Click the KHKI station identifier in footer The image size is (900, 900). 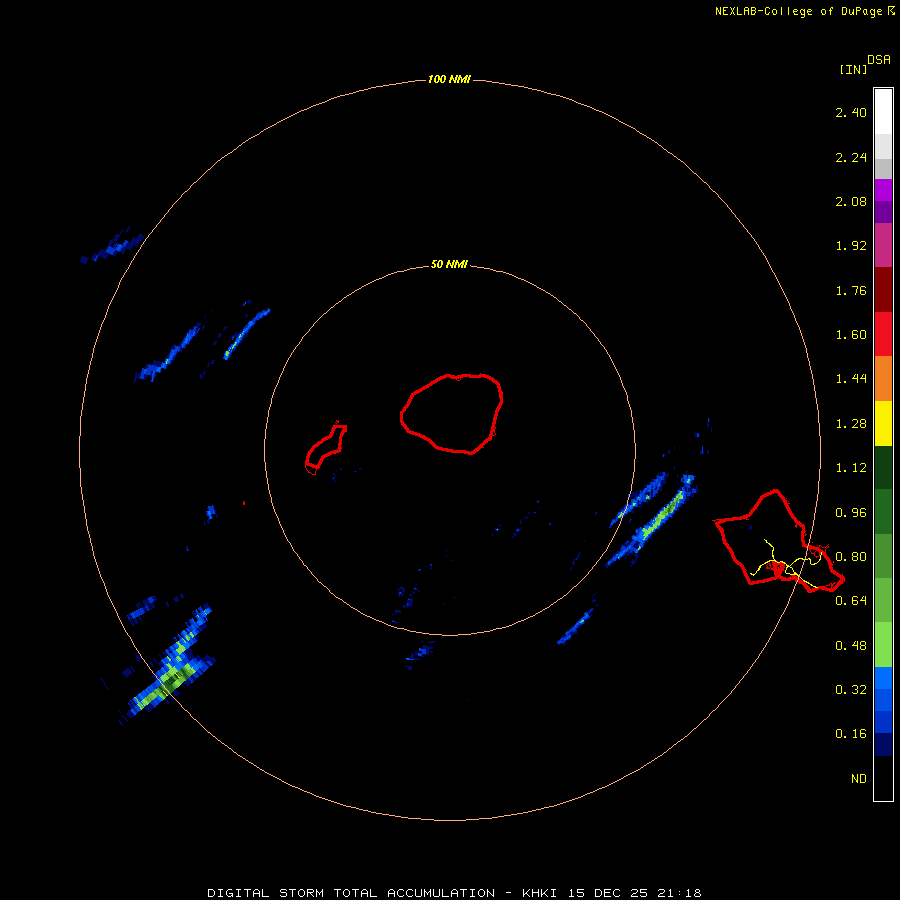[539, 893]
